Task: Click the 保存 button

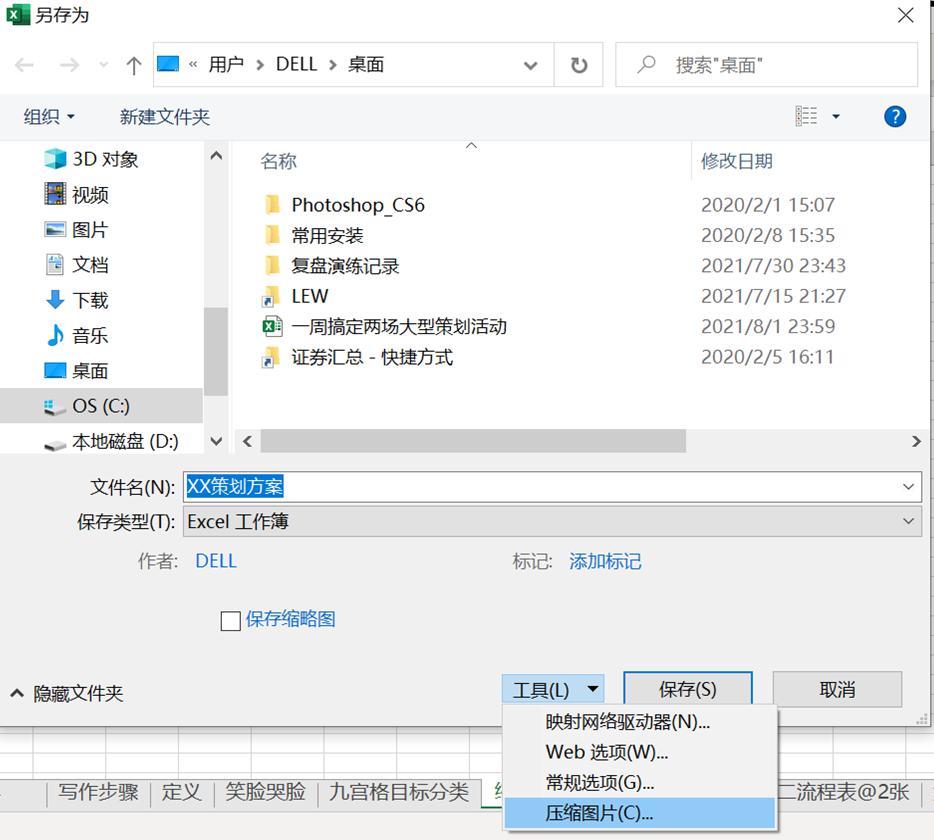Action: pos(688,689)
